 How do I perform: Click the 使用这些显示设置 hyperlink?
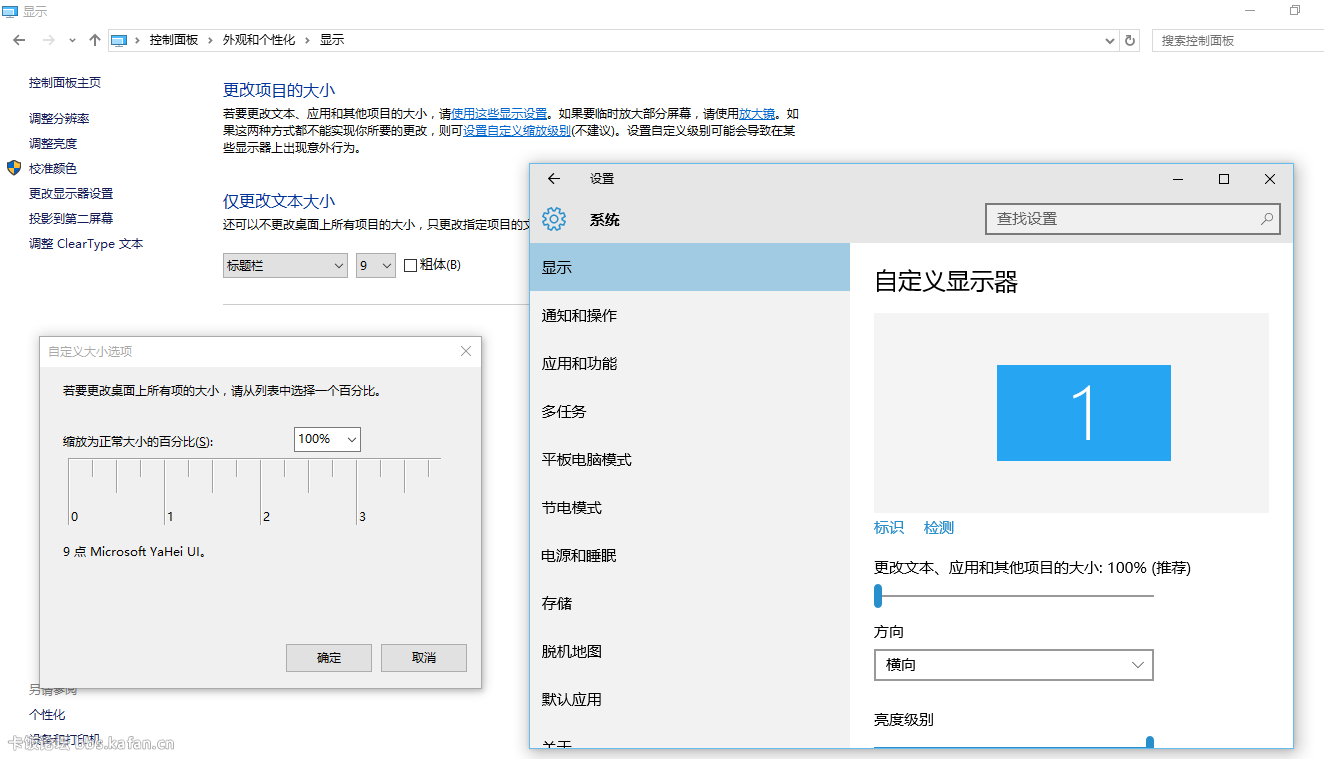[499, 114]
